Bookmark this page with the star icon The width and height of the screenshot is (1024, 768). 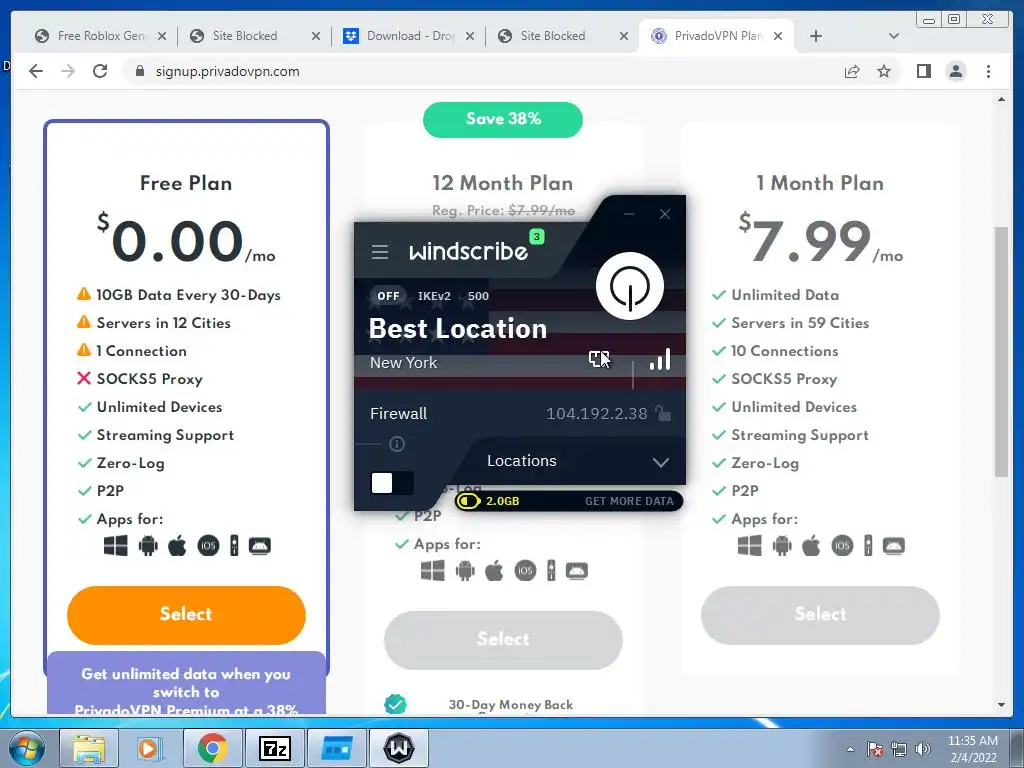coord(884,71)
